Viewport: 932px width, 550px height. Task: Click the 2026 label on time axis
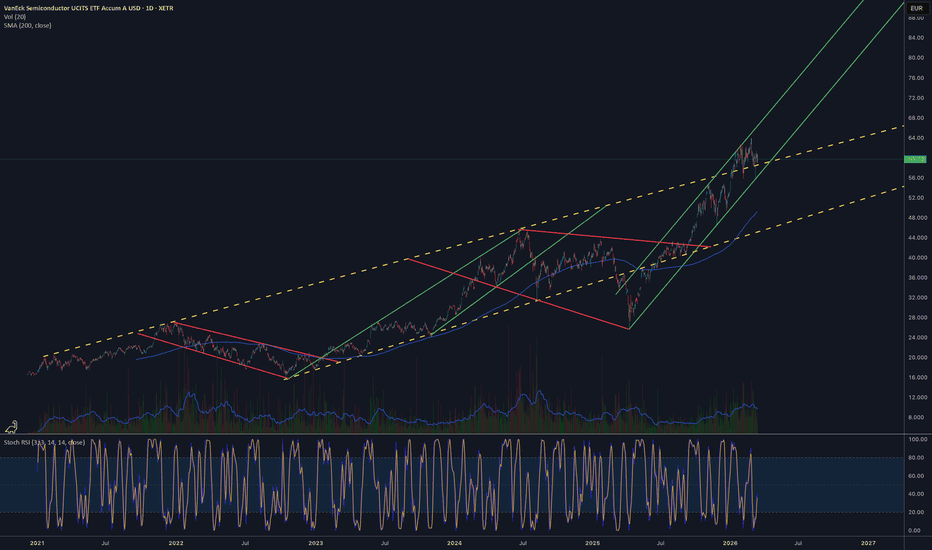[731, 543]
